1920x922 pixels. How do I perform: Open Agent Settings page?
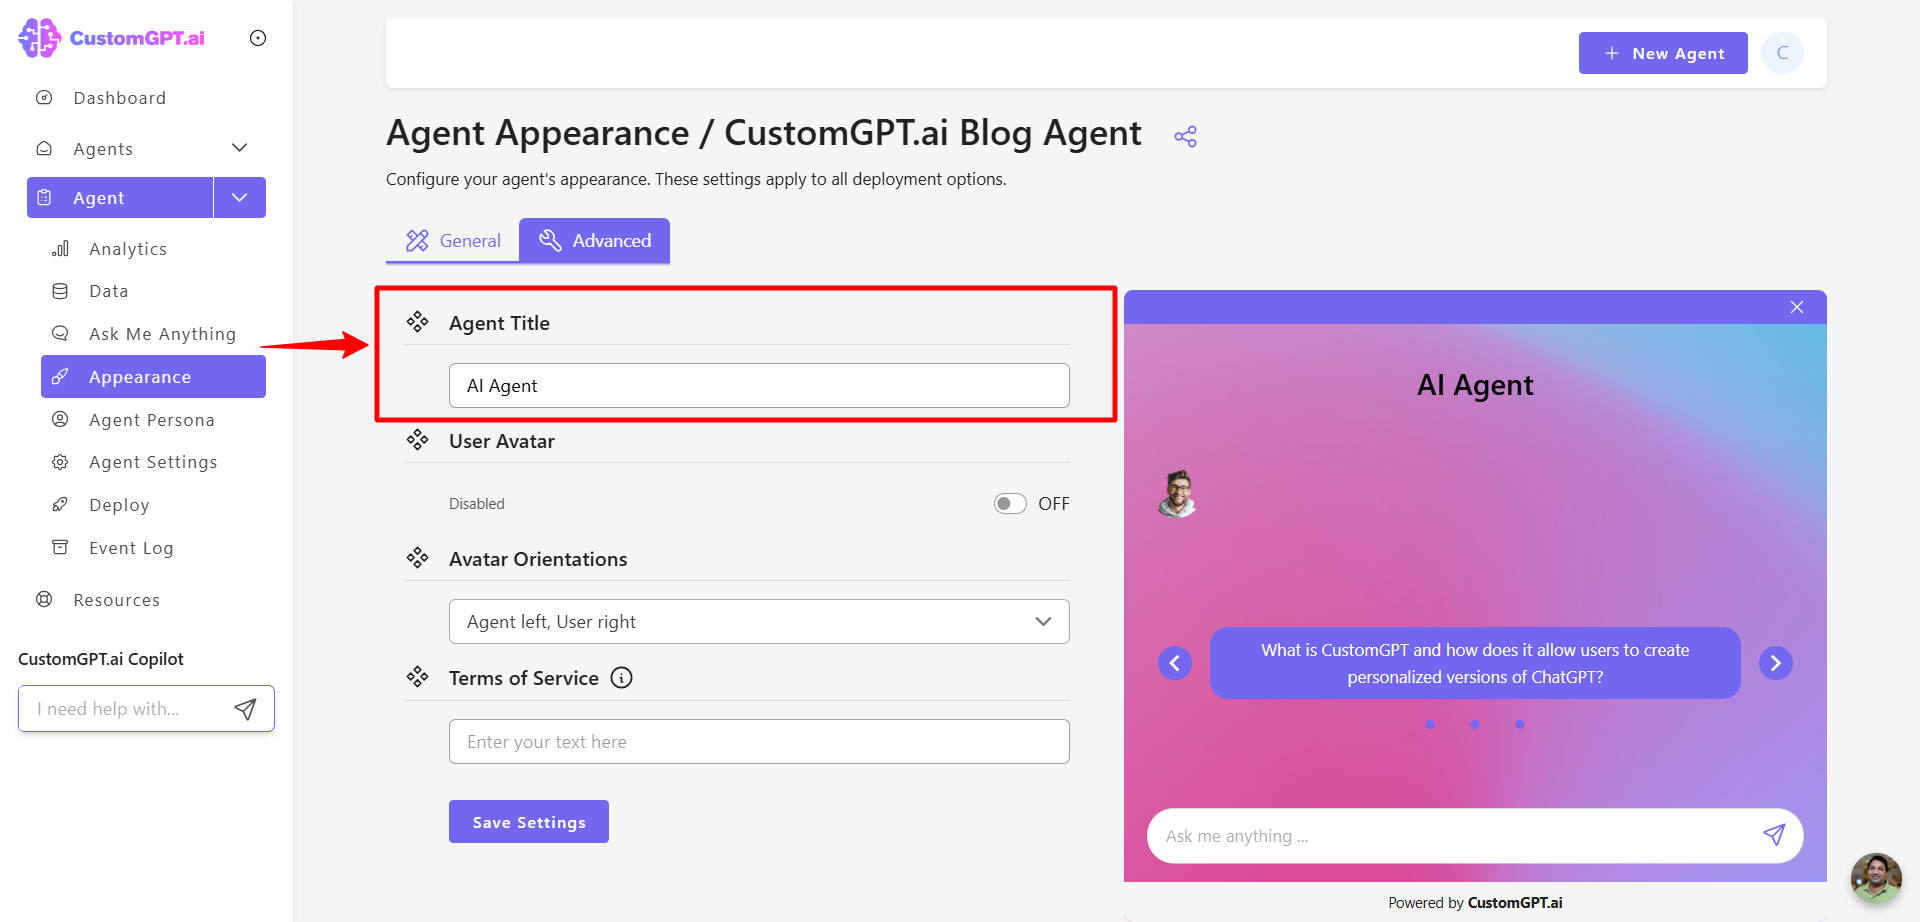point(153,462)
